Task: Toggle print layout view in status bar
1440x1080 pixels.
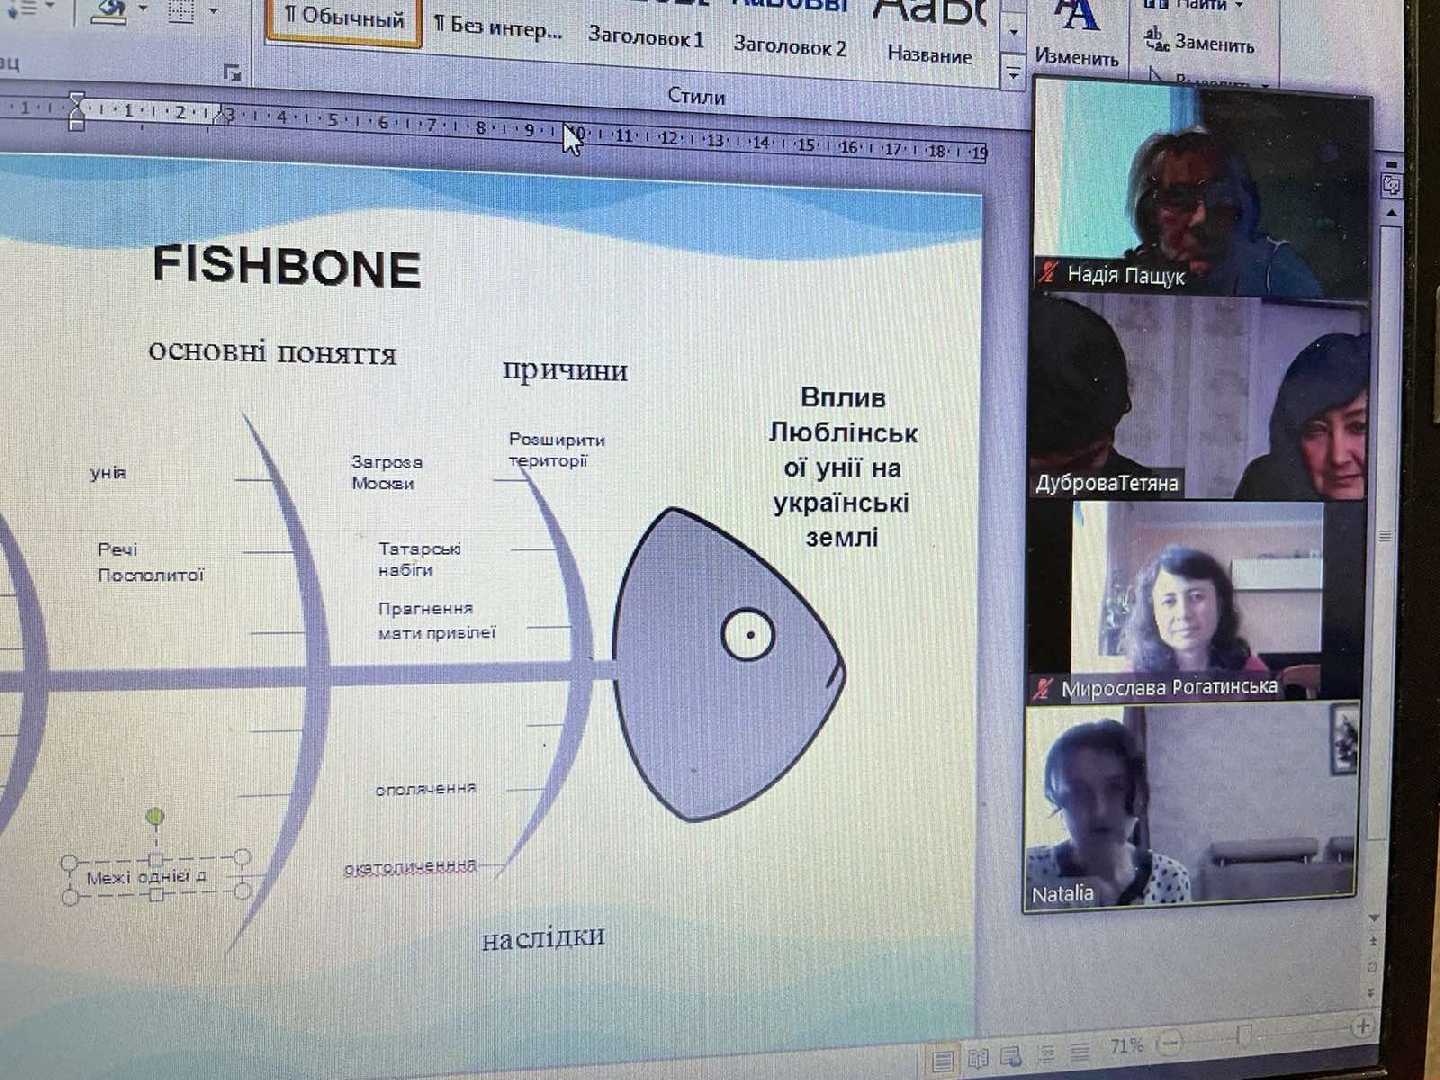Action: [x=942, y=1060]
